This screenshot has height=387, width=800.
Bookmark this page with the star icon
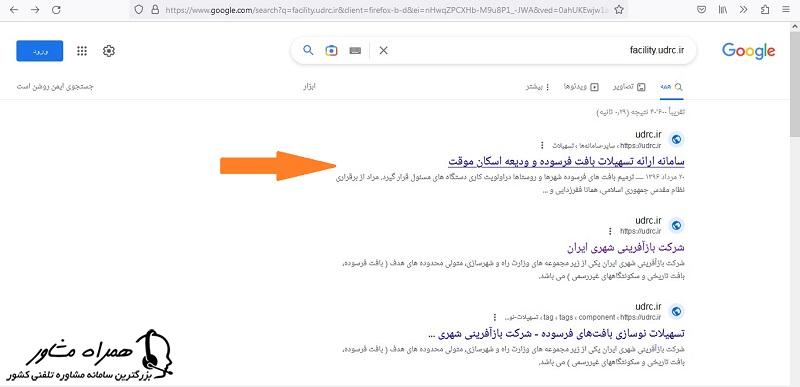tap(619, 10)
